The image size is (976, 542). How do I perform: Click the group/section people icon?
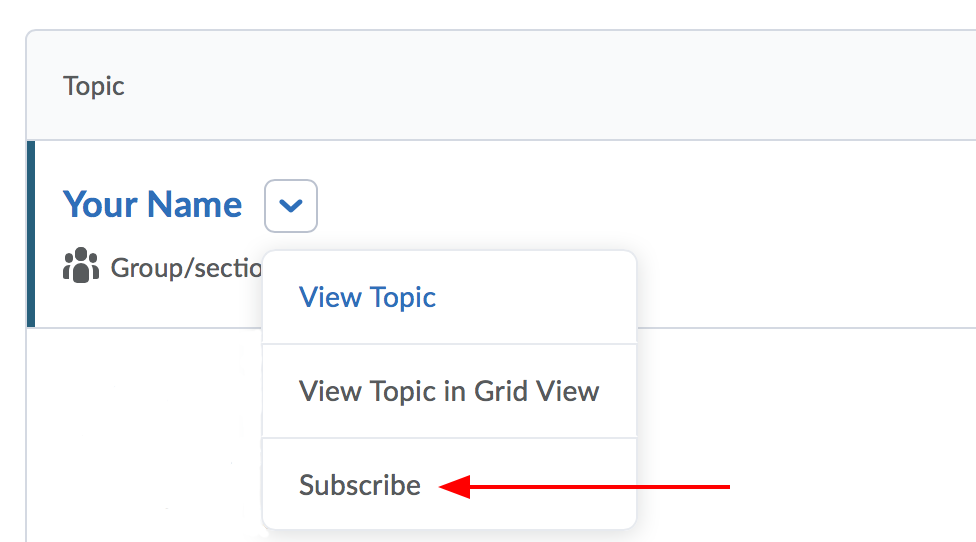click(81, 266)
